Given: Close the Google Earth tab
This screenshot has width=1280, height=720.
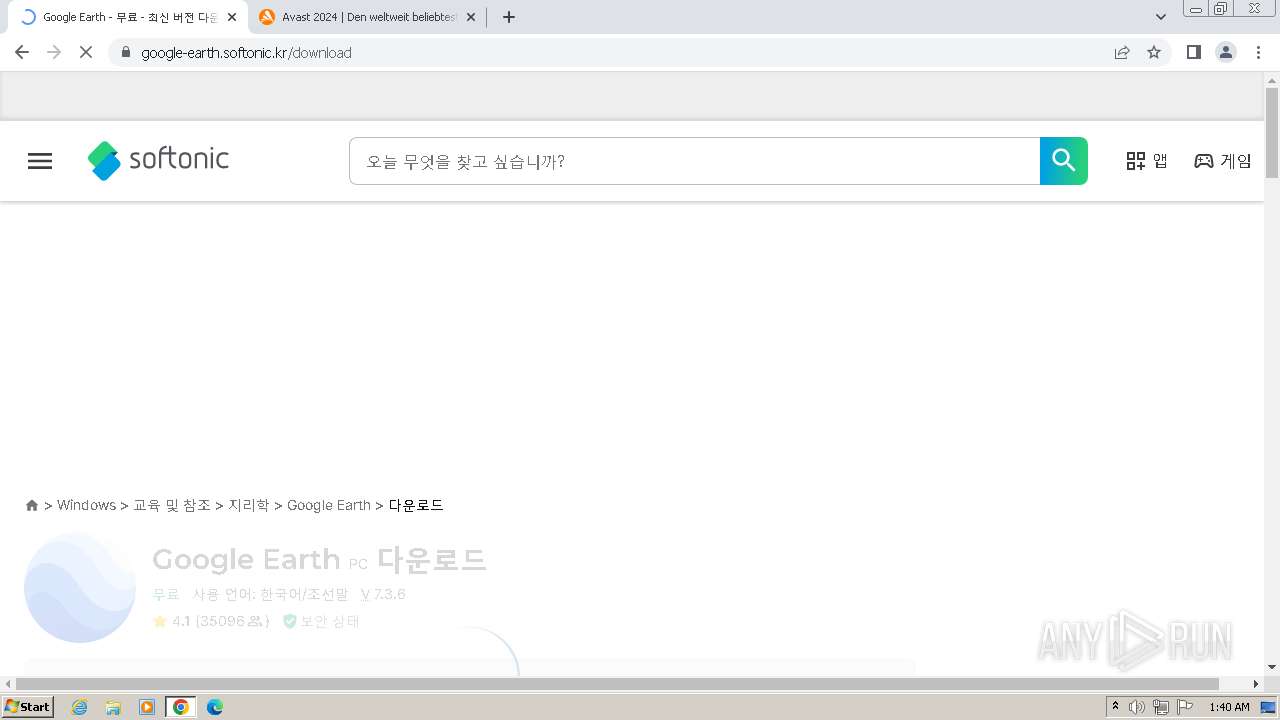Looking at the screenshot, I should click(x=232, y=17).
